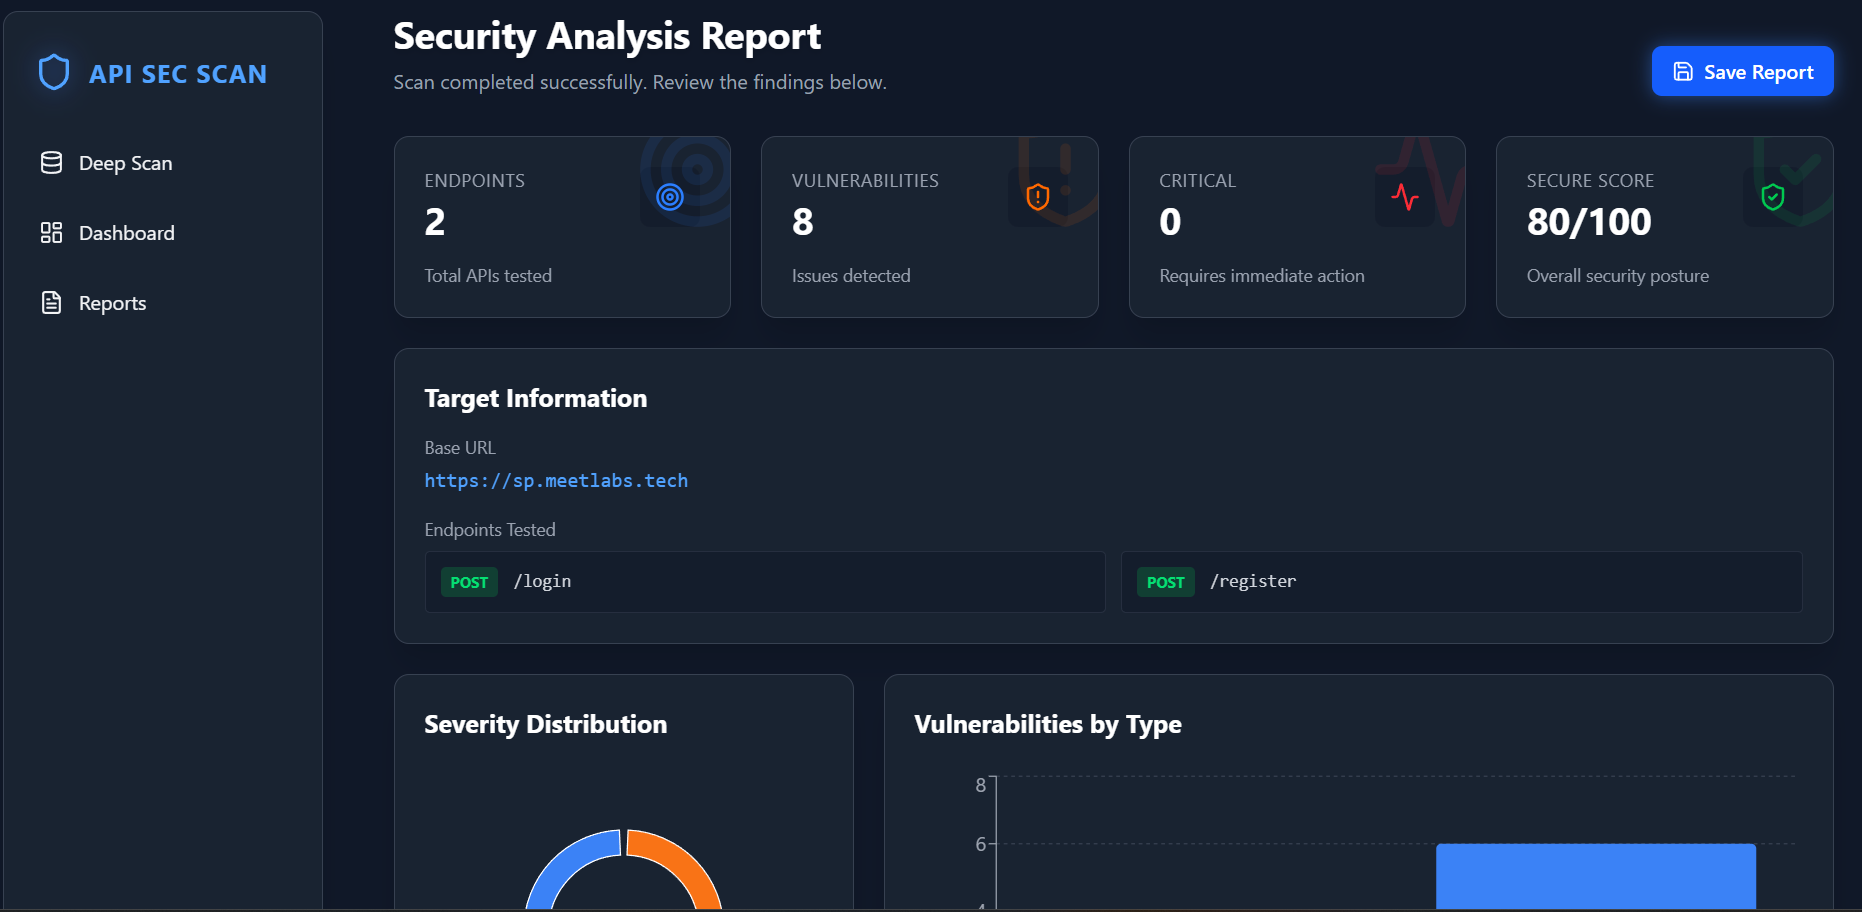The image size is (1862, 912).
Task: Click the Endpoints count value 2
Action: tap(435, 222)
